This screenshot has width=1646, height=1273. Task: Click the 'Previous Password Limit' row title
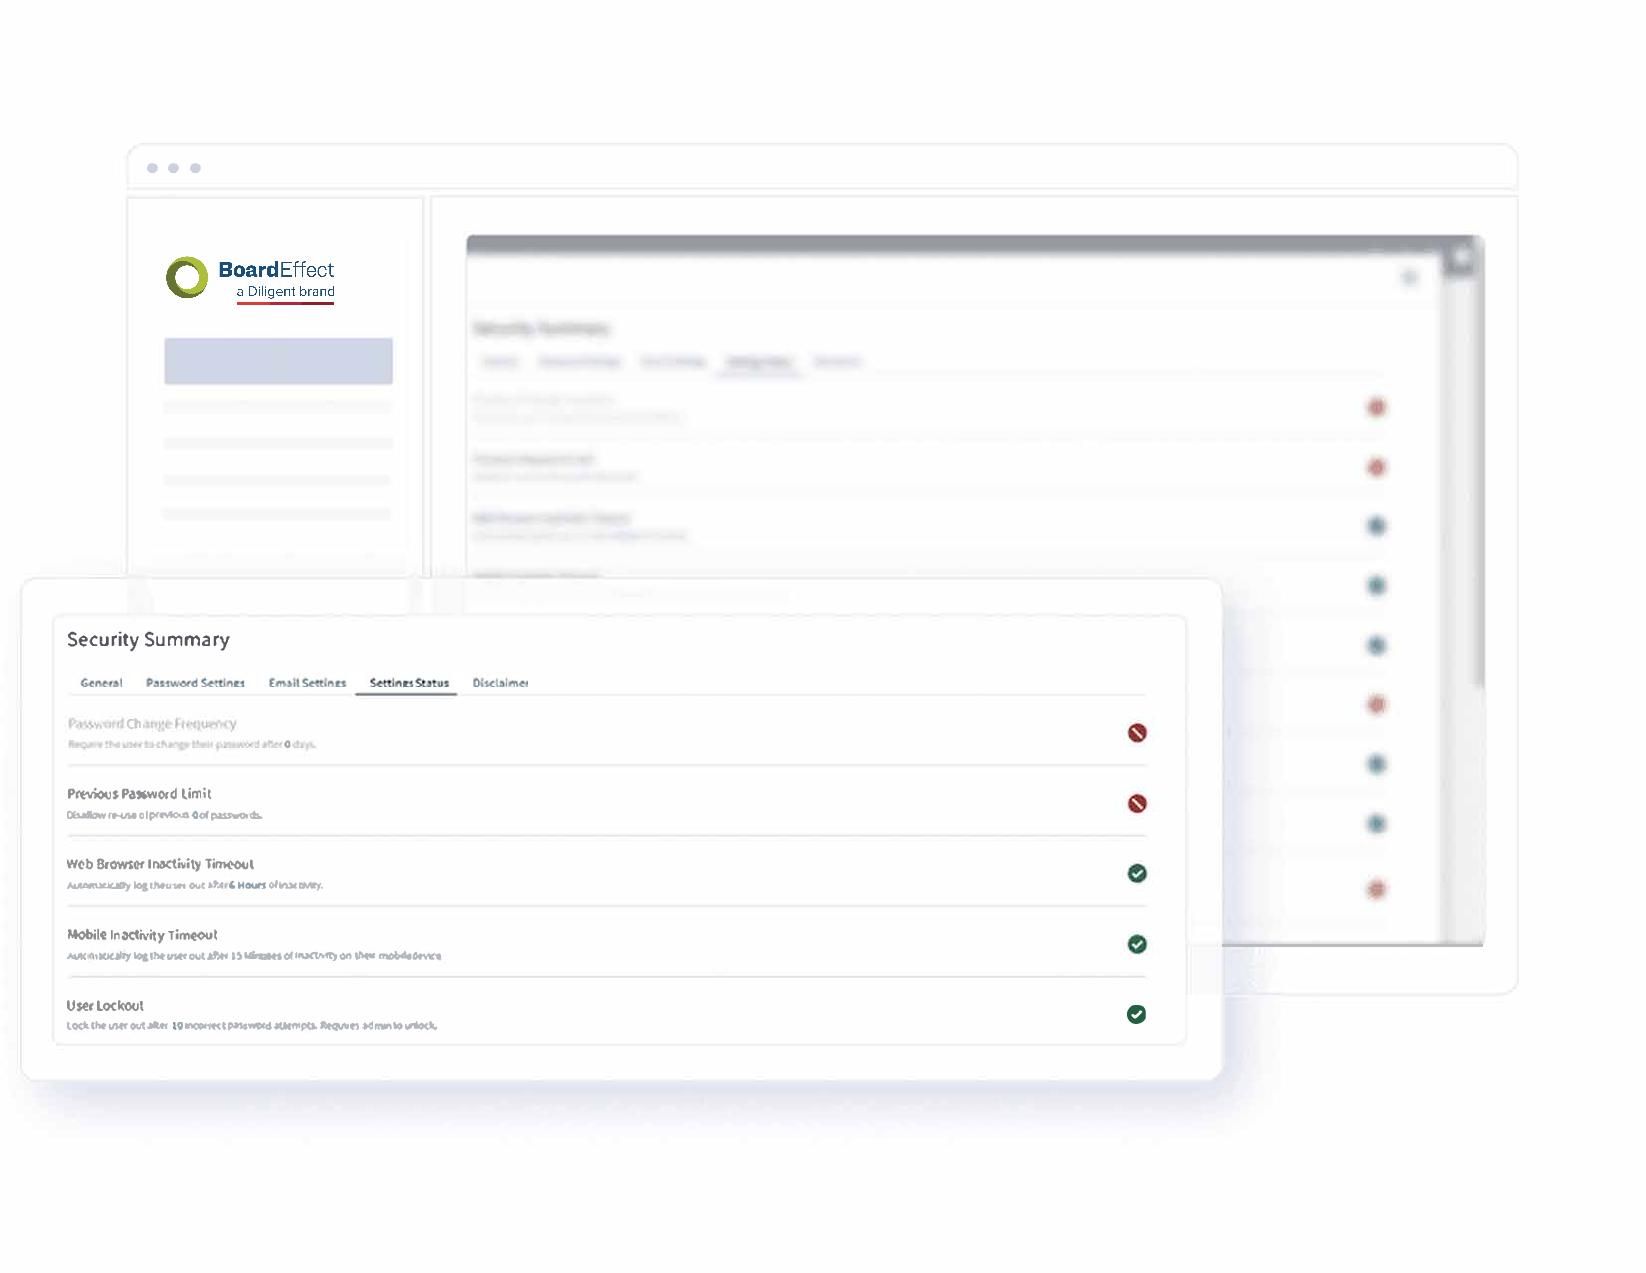pos(139,794)
